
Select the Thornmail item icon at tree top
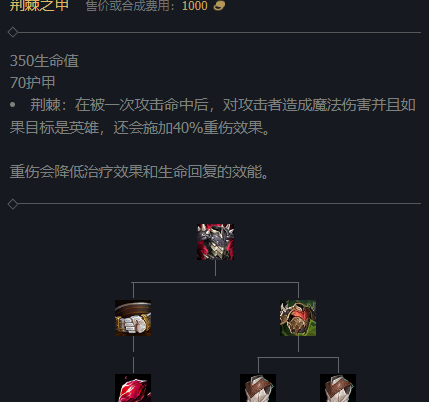[215, 242]
